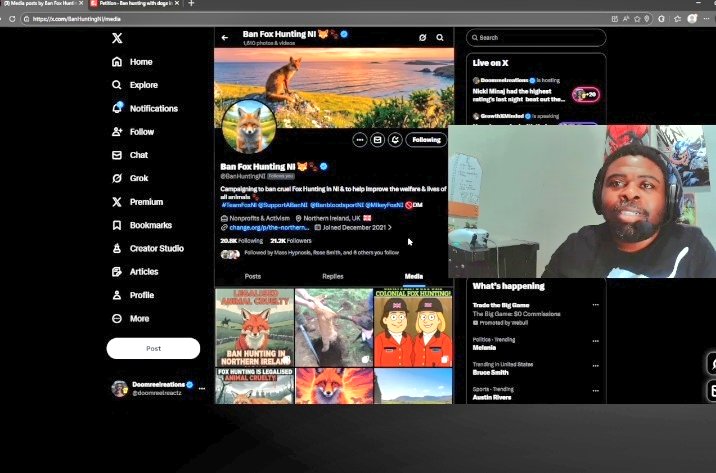716x473 pixels.
Task: Open @BanbloodsportNI mention link
Action: [x=337, y=205]
